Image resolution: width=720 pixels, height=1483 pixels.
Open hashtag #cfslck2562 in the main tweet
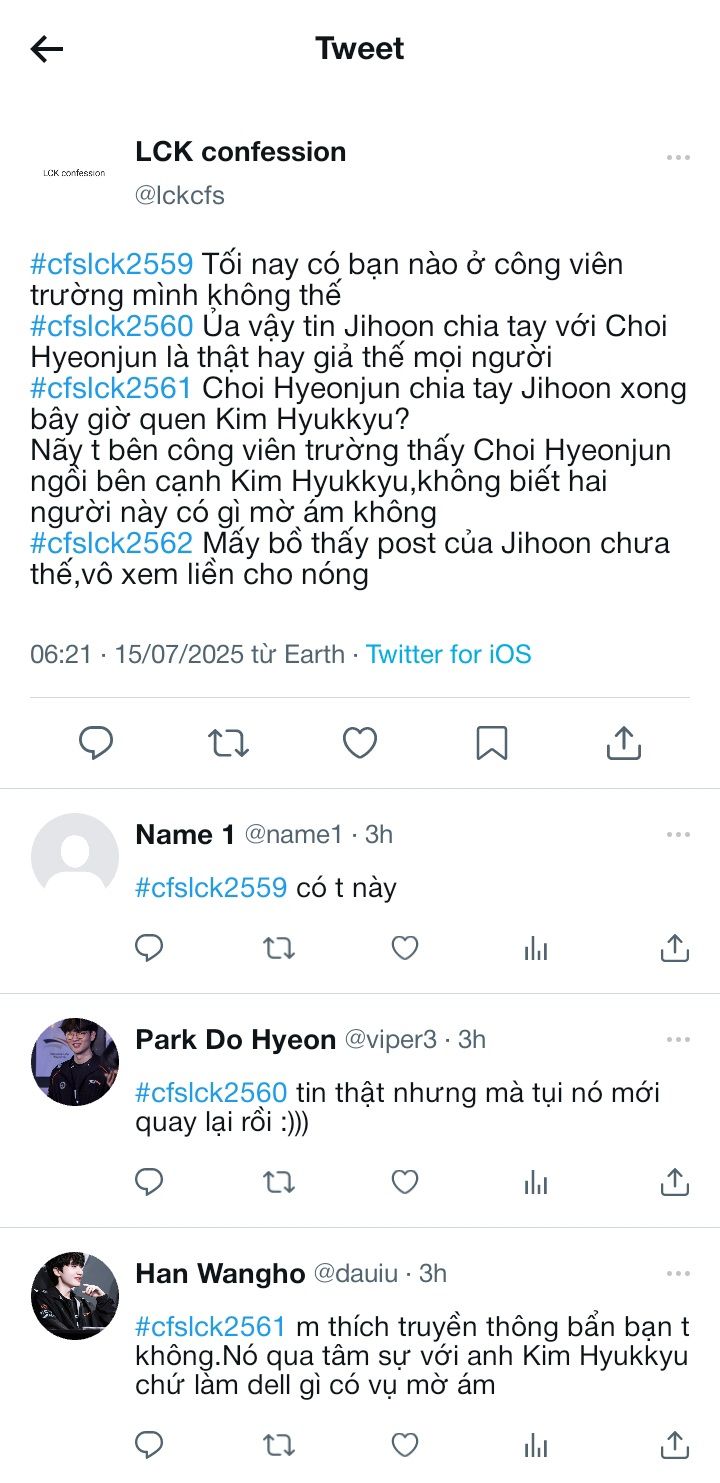[111, 544]
